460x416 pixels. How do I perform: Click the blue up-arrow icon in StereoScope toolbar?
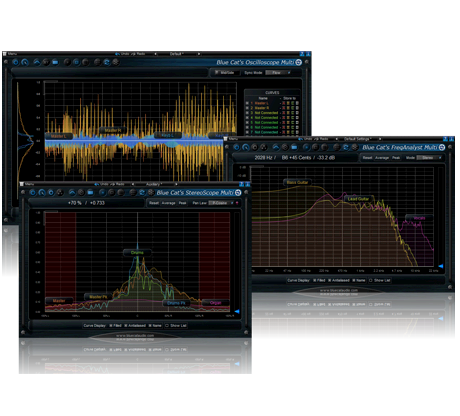72,192
